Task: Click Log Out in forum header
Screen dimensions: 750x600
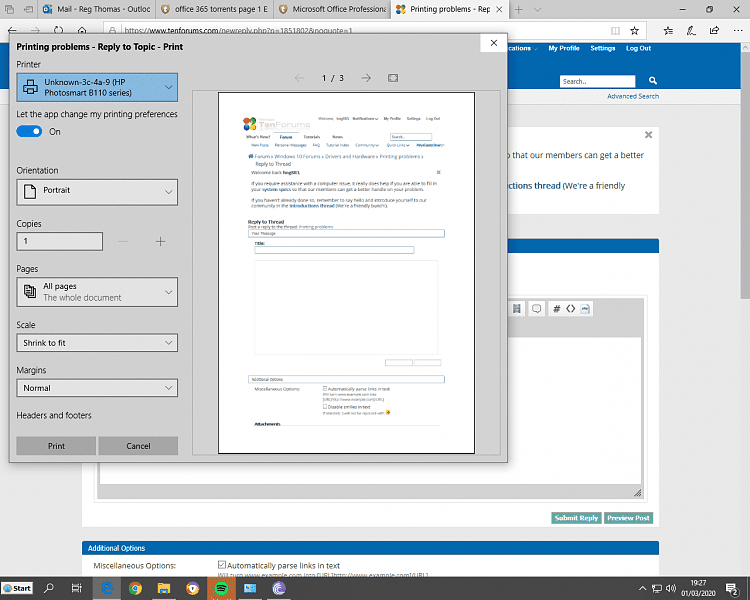Action: [638, 48]
